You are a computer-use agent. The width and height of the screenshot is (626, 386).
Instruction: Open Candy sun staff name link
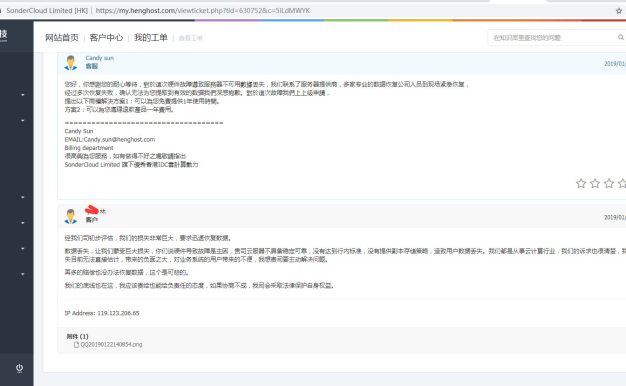point(99,58)
